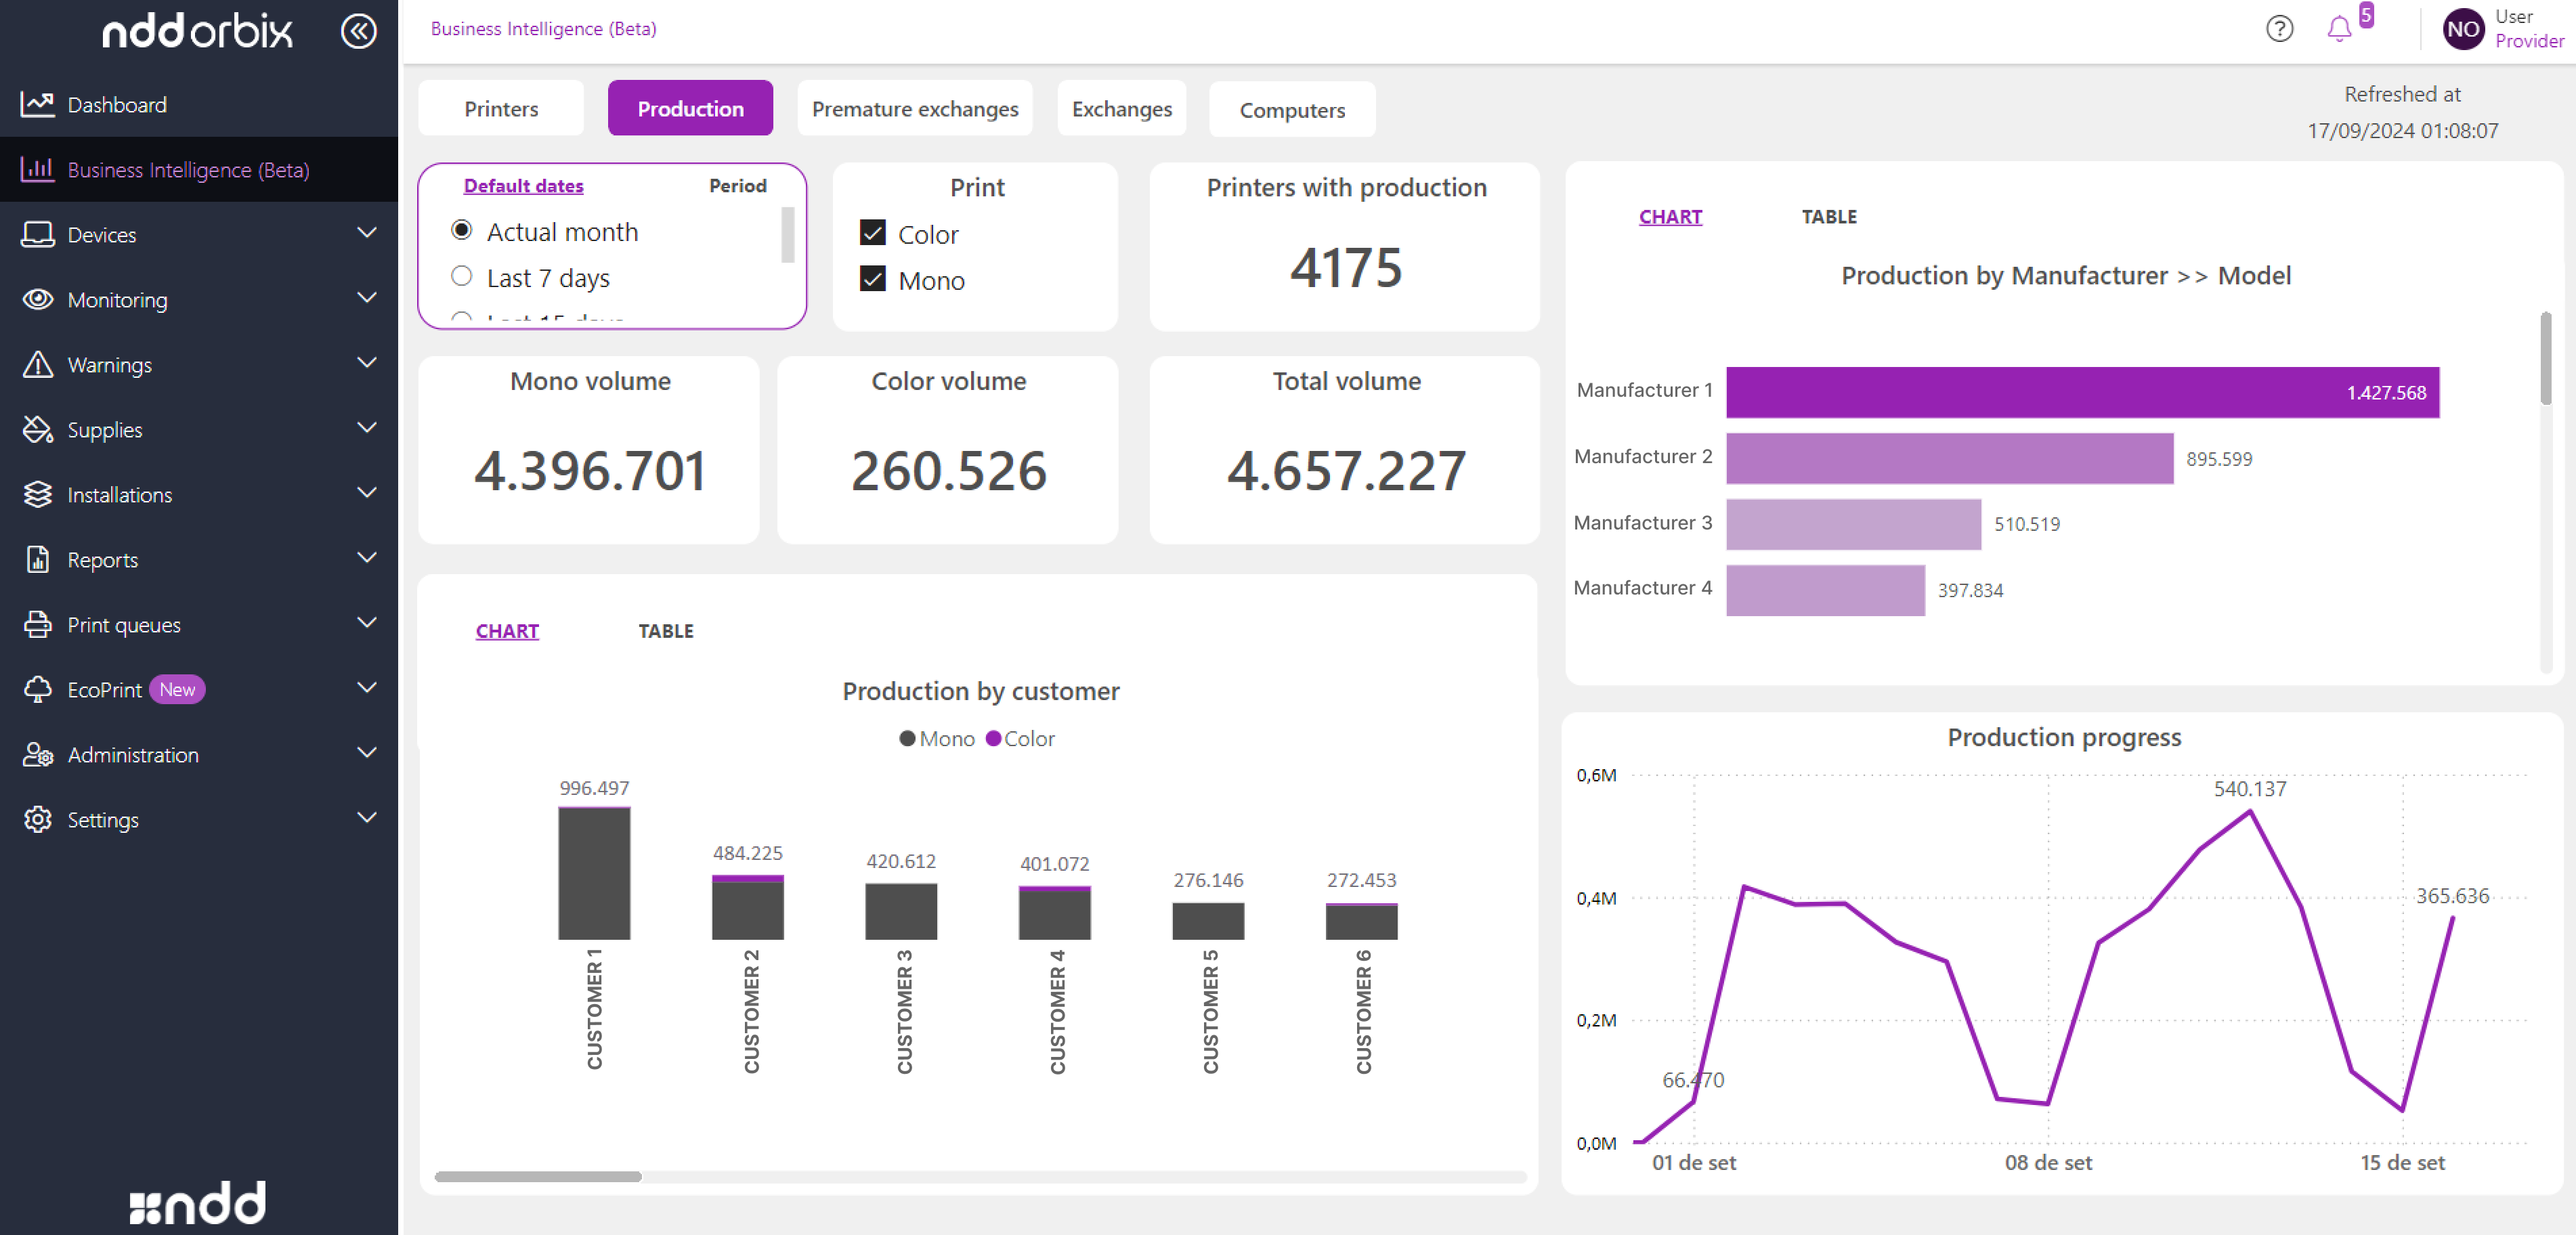Switch to the Printers tab
2576x1235 pixels.
coord(501,108)
